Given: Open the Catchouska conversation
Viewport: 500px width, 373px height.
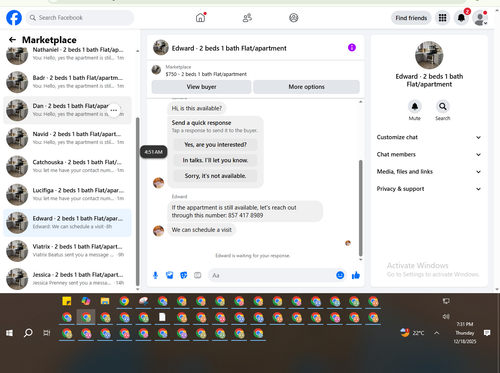Looking at the screenshot, I should pyautogui.click(x=67, y=166).
